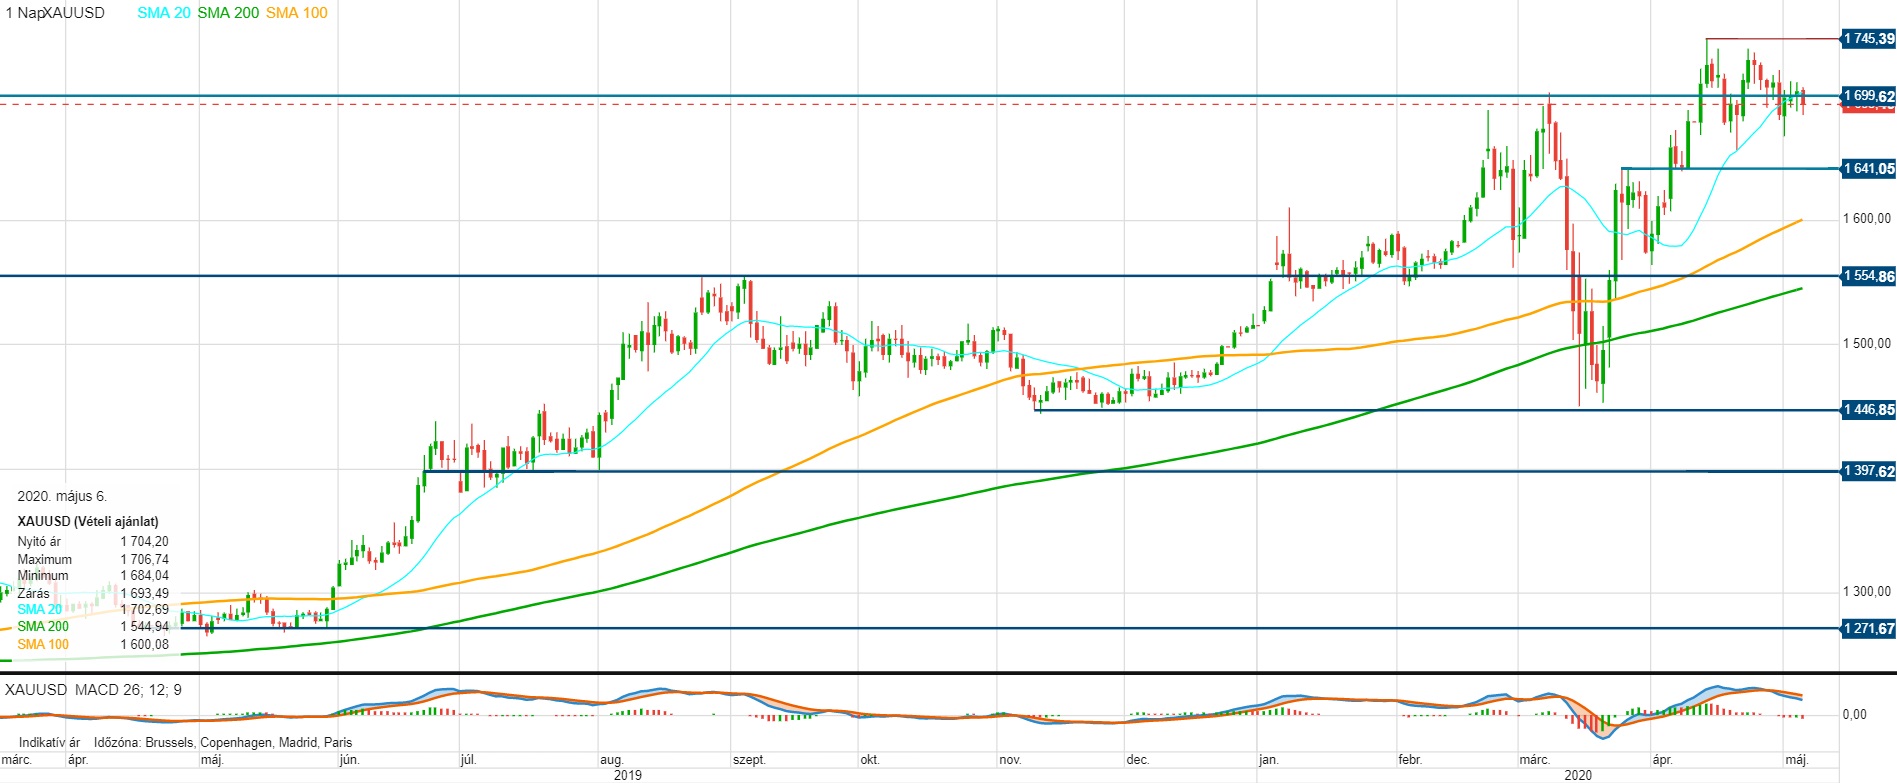The width and height of the screenshot is (1897, 783).
Task: Click the 1 699,62 price level tag
Action: tap(1868, 96)
